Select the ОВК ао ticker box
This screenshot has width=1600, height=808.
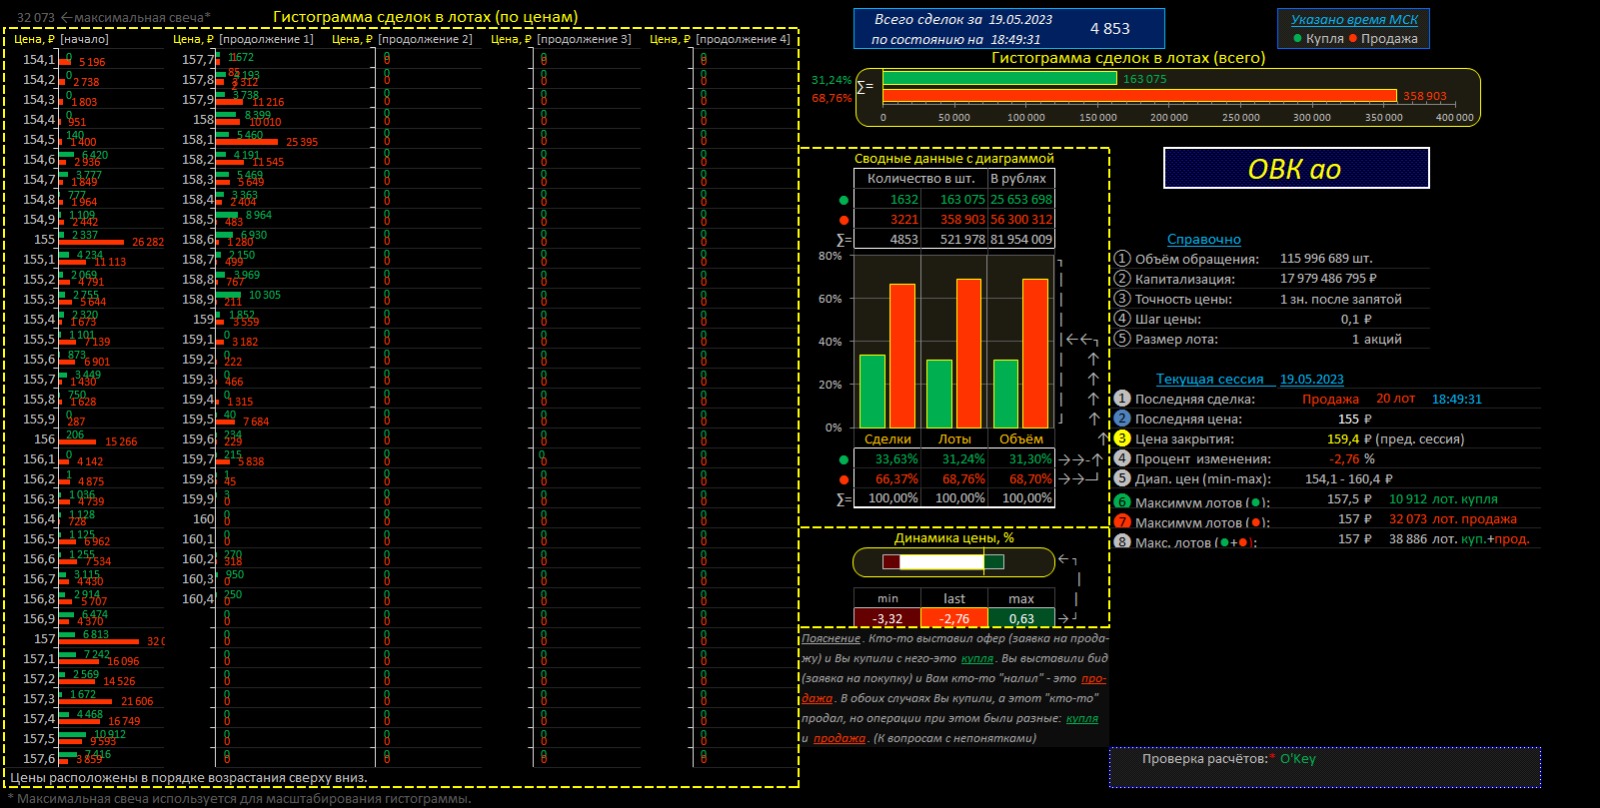(1296, 168)
